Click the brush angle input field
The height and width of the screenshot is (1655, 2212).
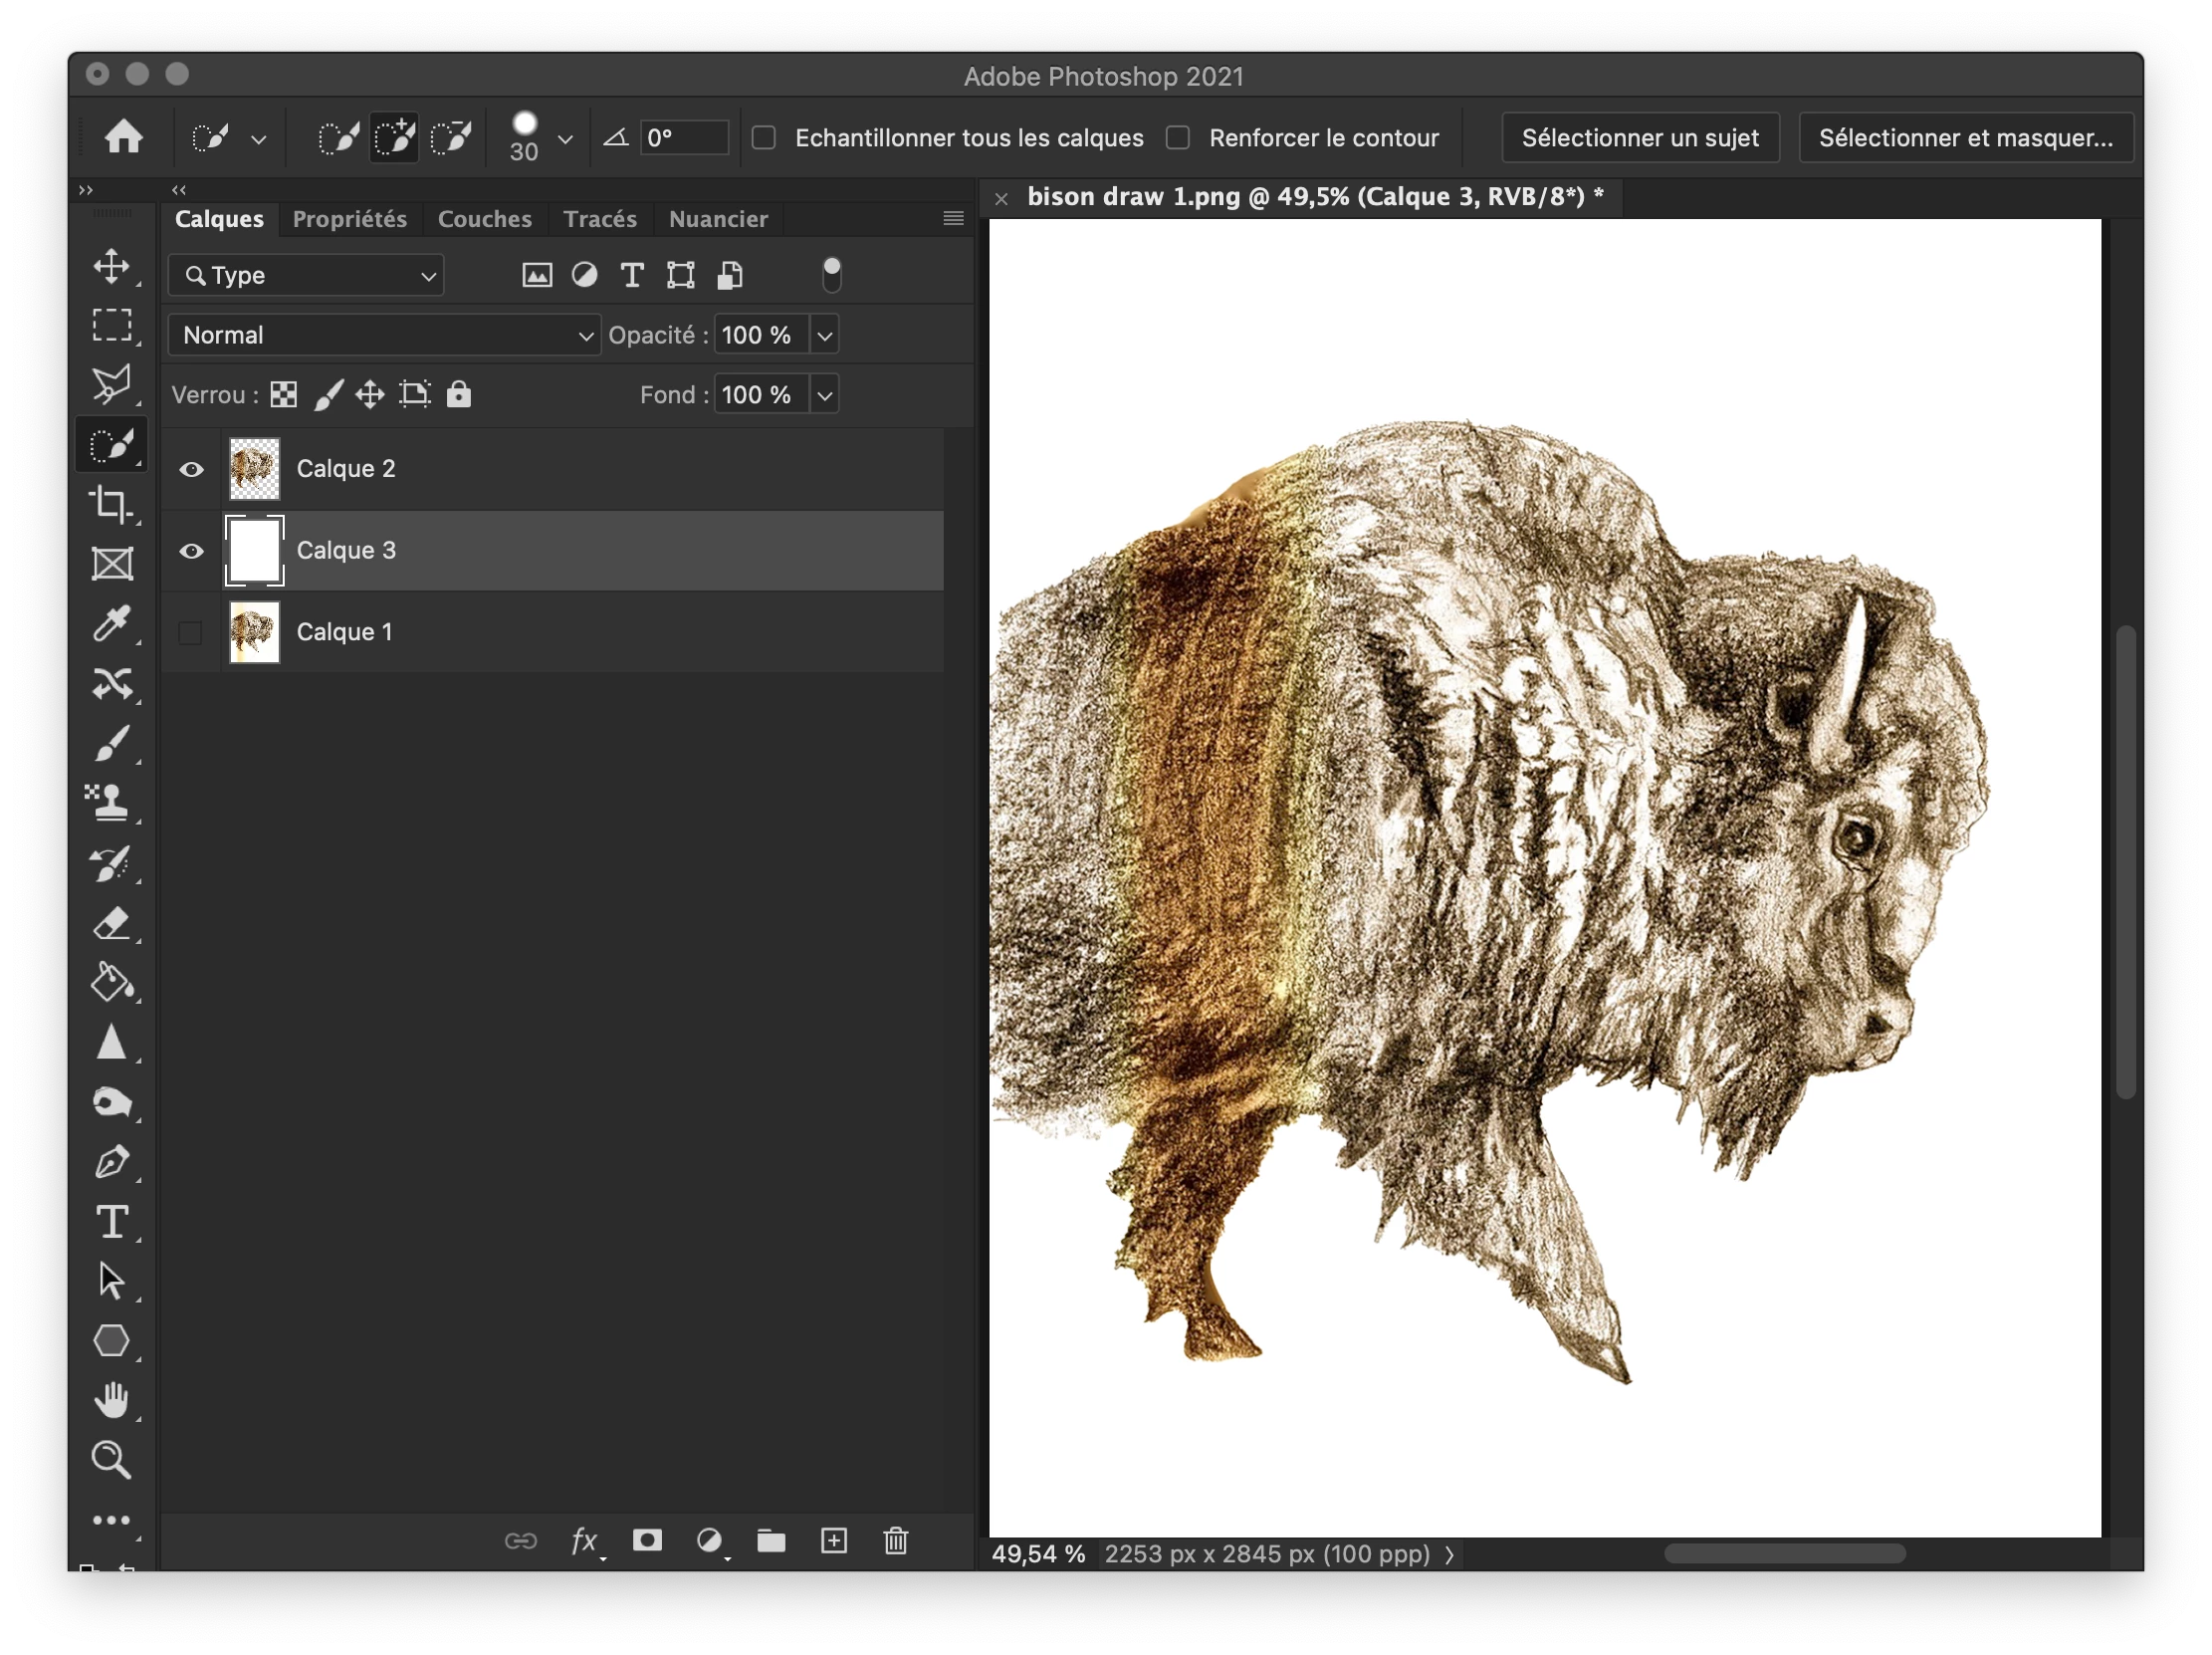pyautogui.click(x=683, y=138)
